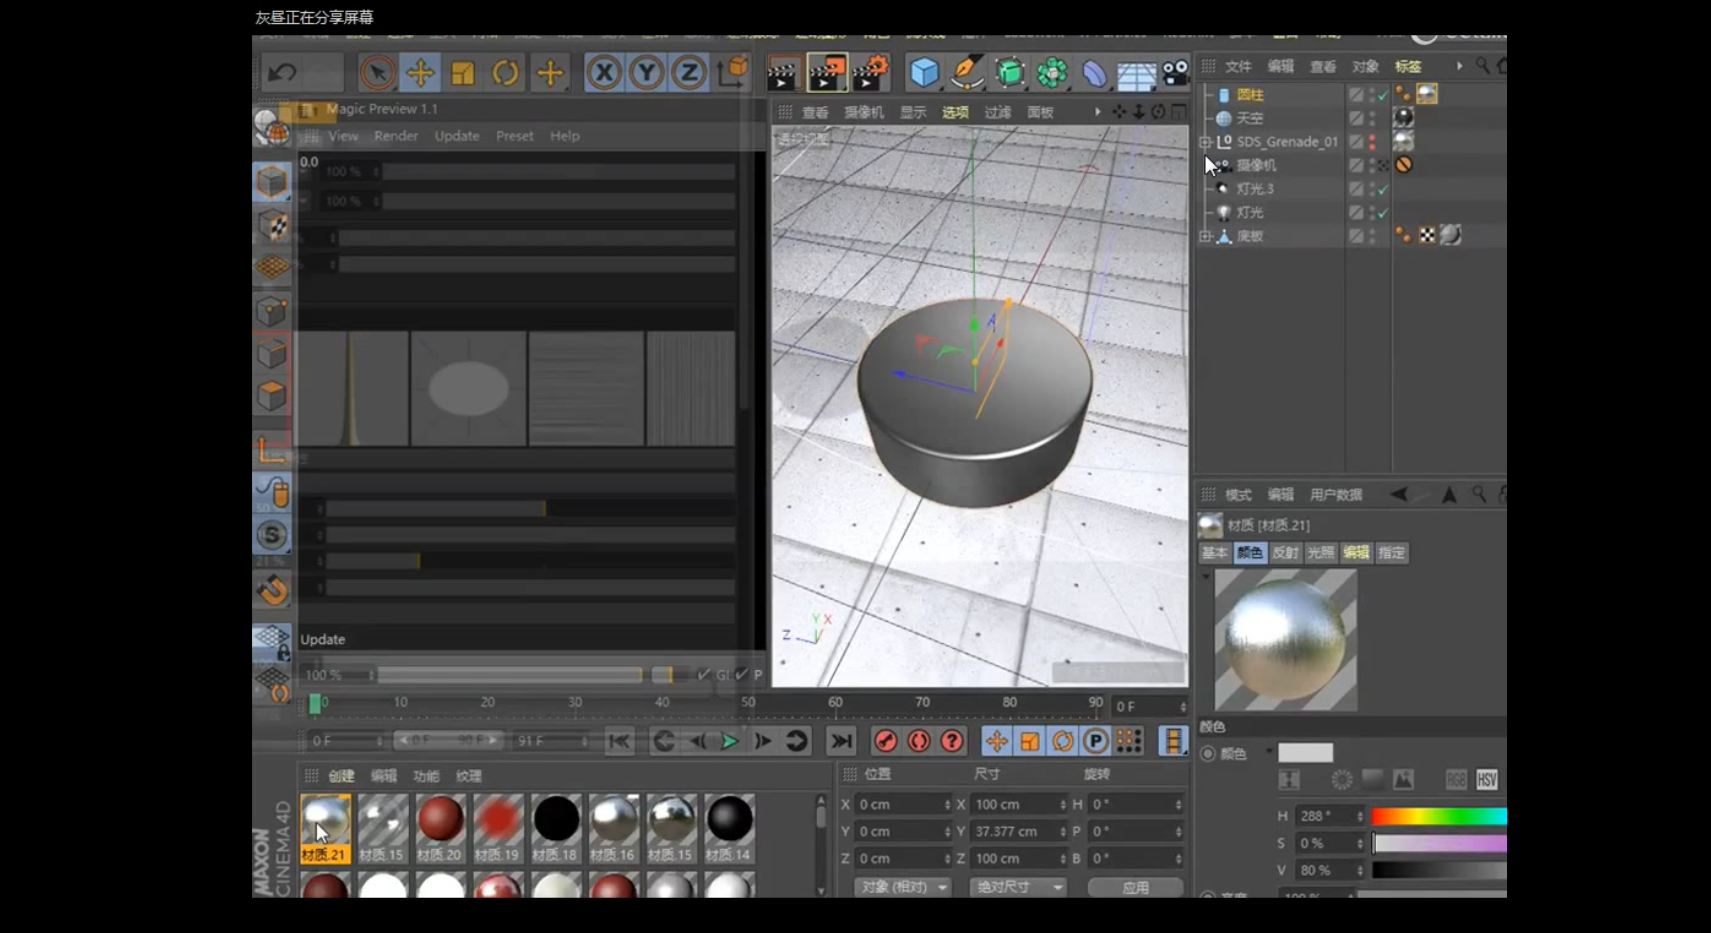
Task: Open the 对象 (相对) coordinate dropdown
Action: pos(903,887)
